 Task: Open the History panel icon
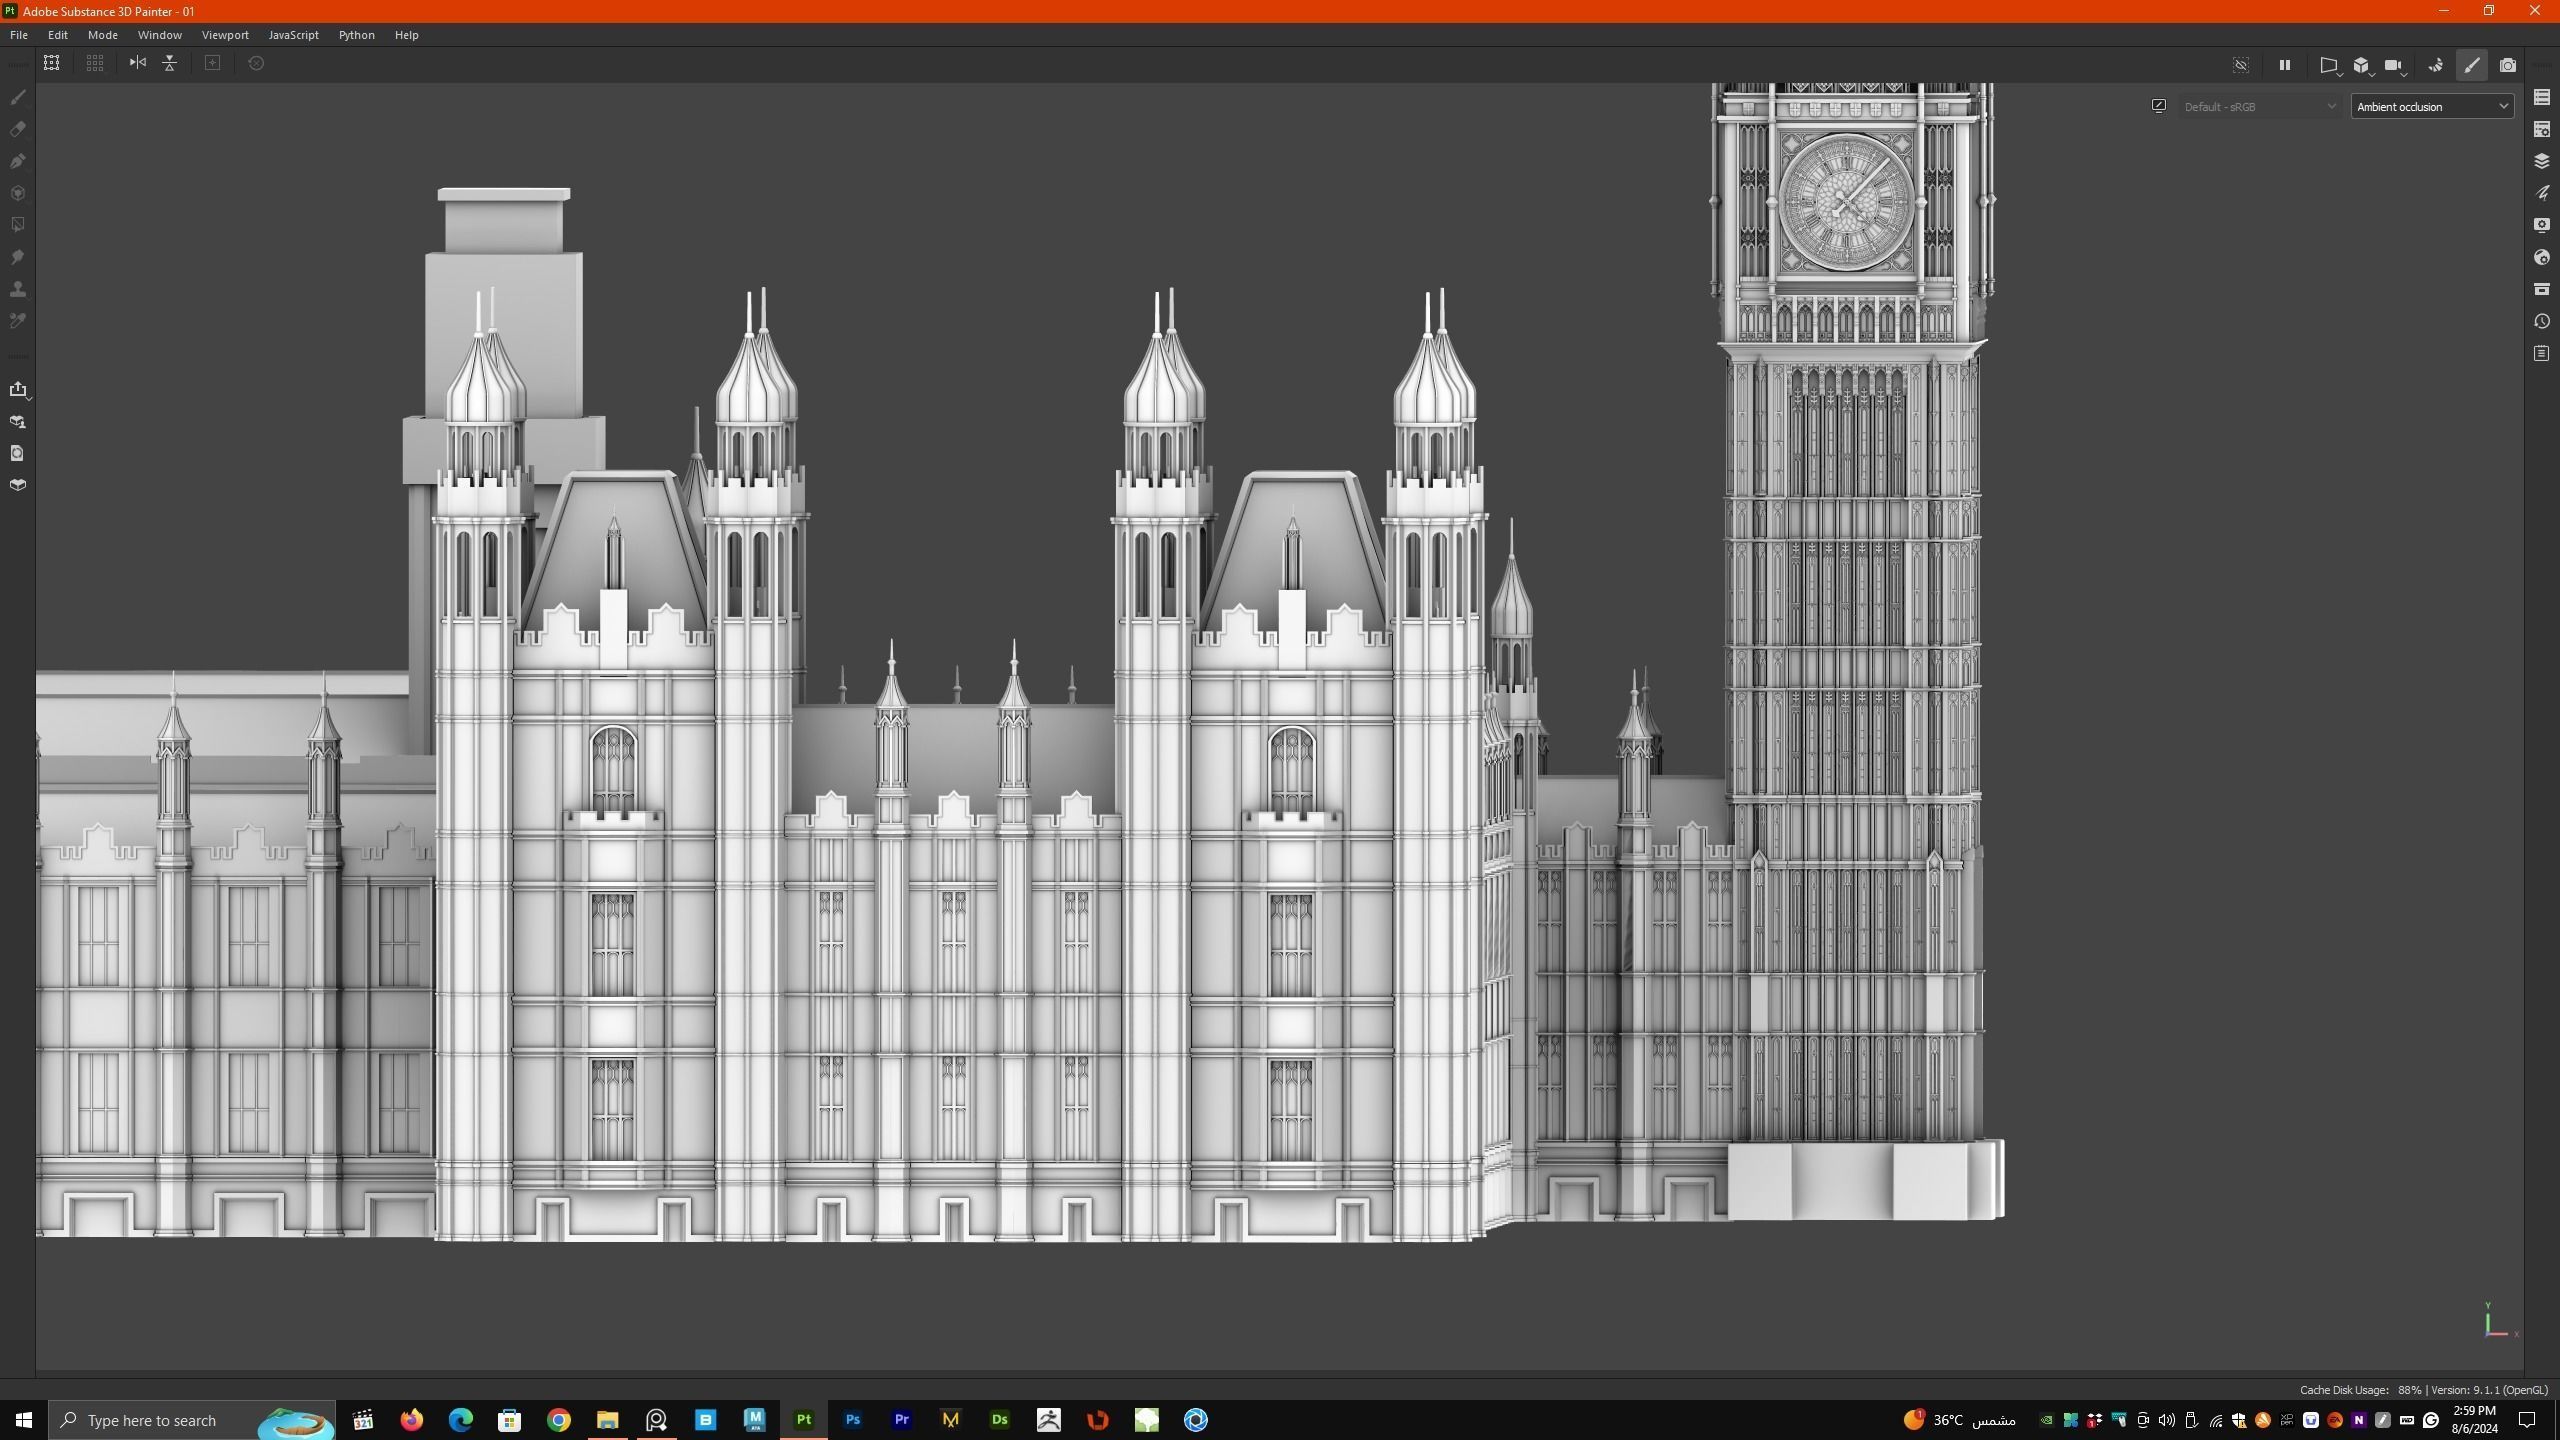2541,321
